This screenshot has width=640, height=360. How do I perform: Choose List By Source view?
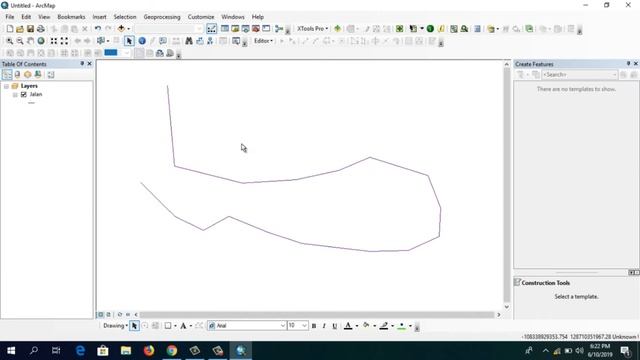point(18,75)
